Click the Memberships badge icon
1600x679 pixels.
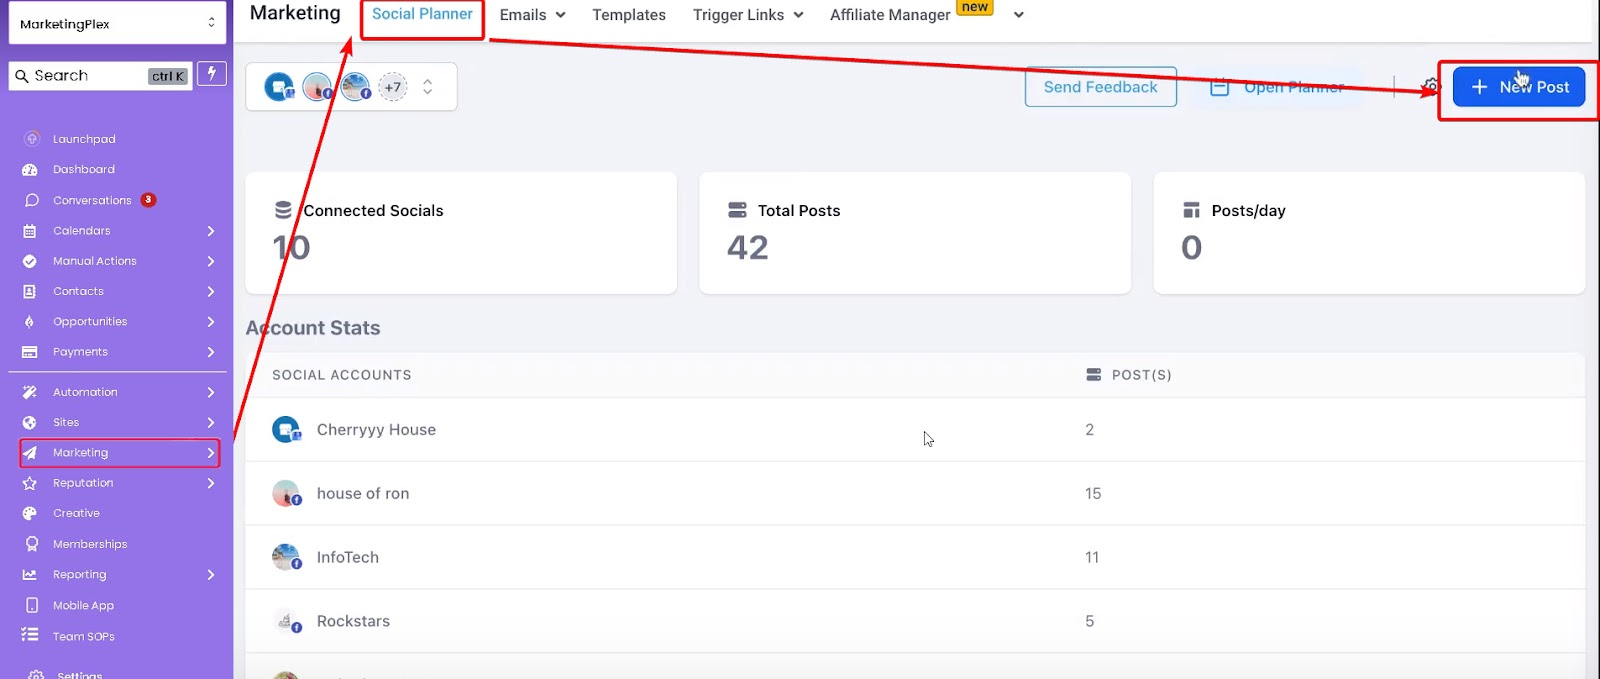click(x=31, y=544)
